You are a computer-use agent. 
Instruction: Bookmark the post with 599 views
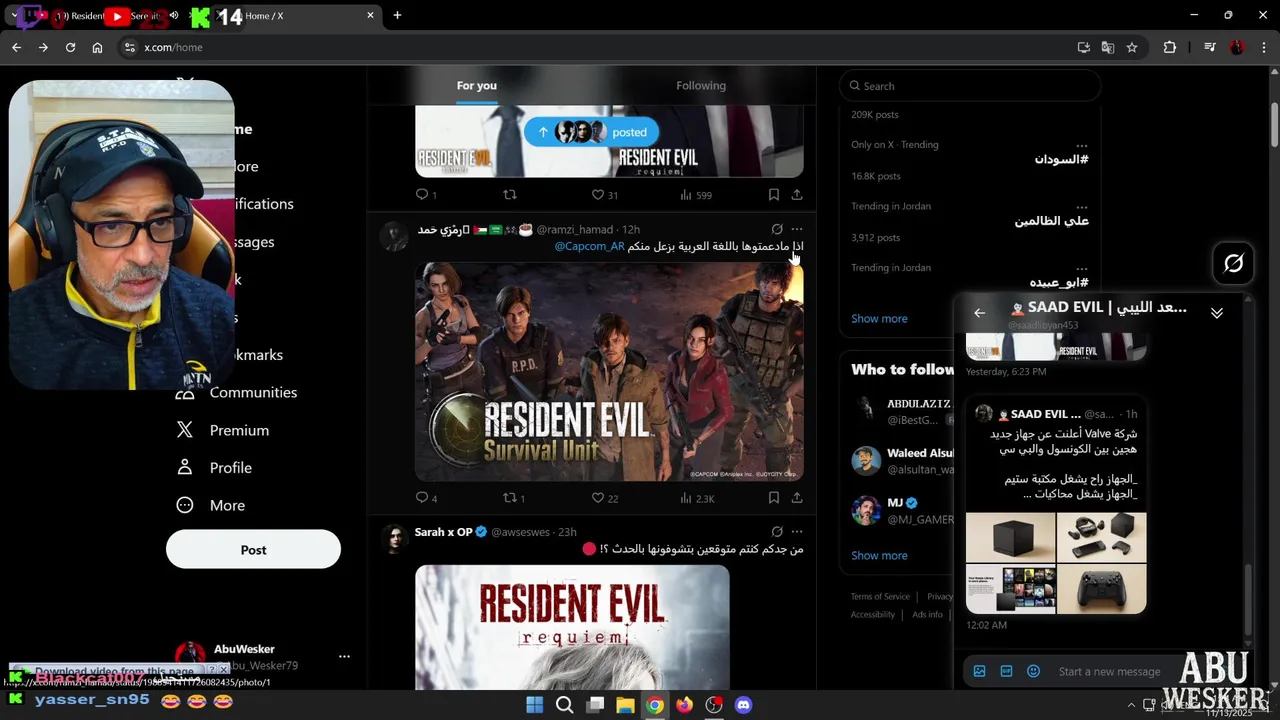click(774, 195)
